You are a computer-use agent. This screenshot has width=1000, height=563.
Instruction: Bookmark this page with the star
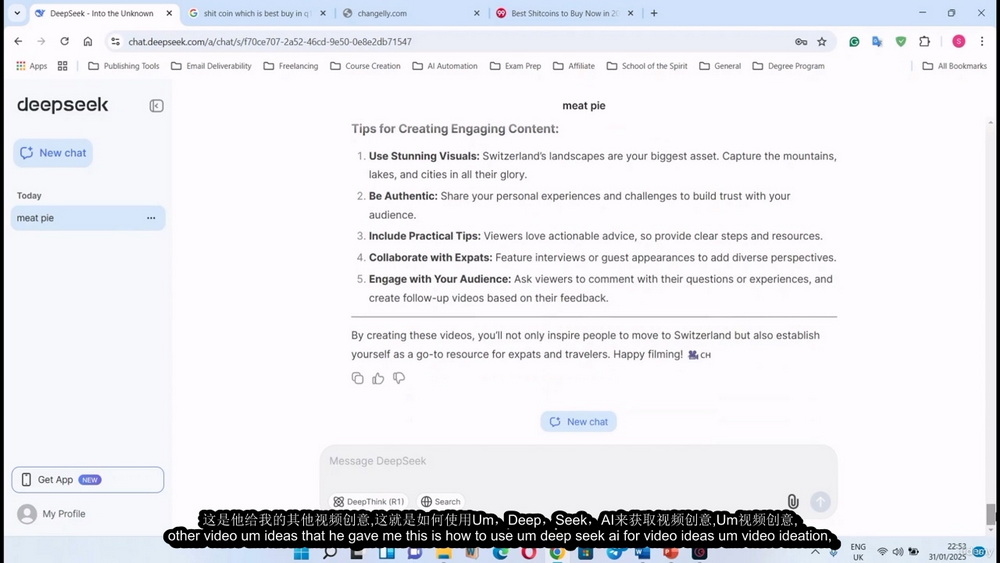click(x=822, y=41)
